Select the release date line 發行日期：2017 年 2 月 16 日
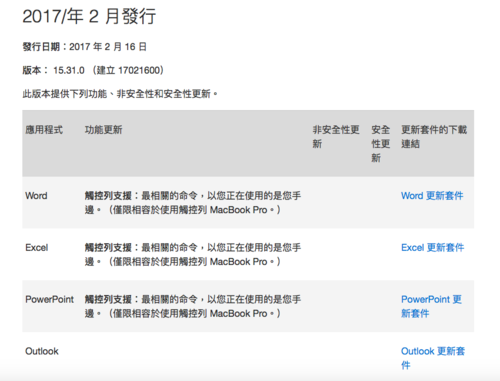 click(x=85, y=47)
